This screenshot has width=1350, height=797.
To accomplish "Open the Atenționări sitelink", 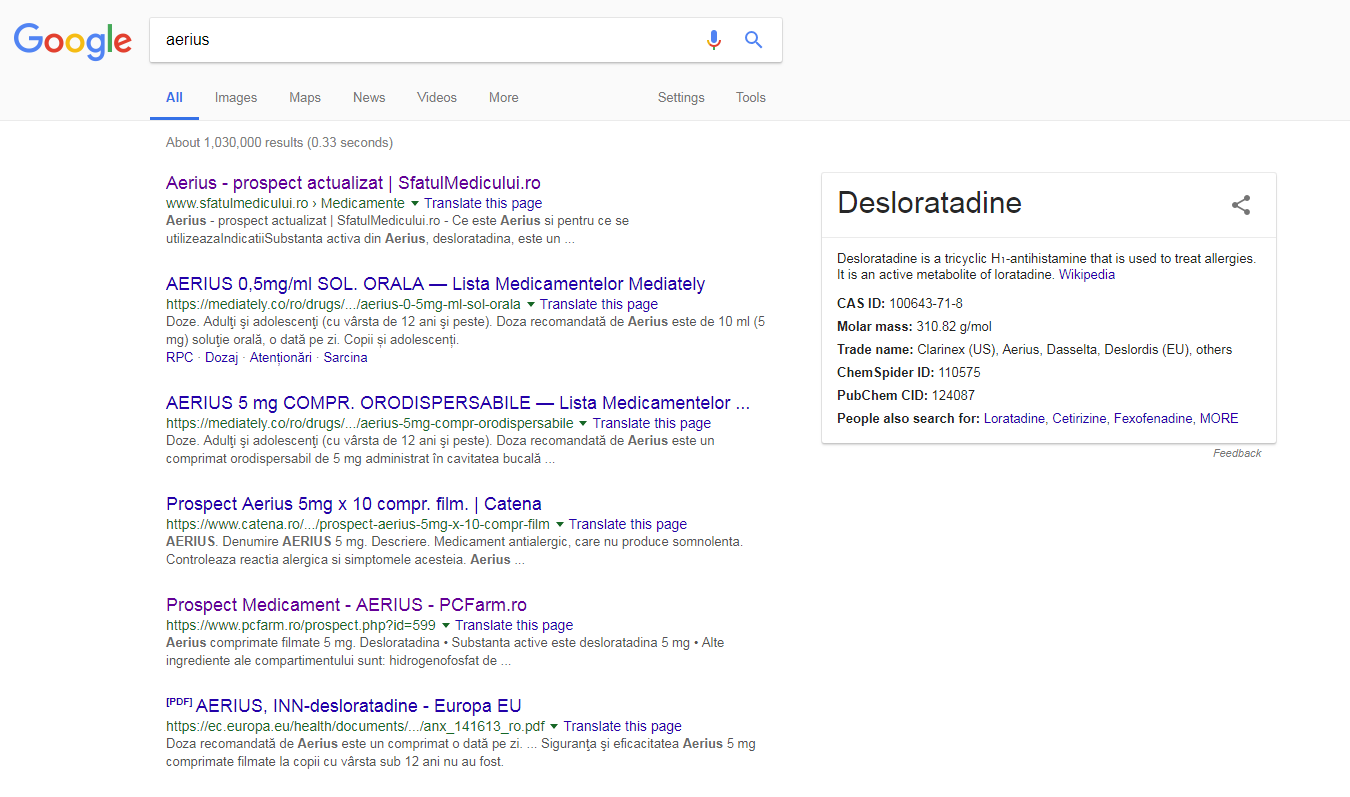I will (x=281, y=357).
